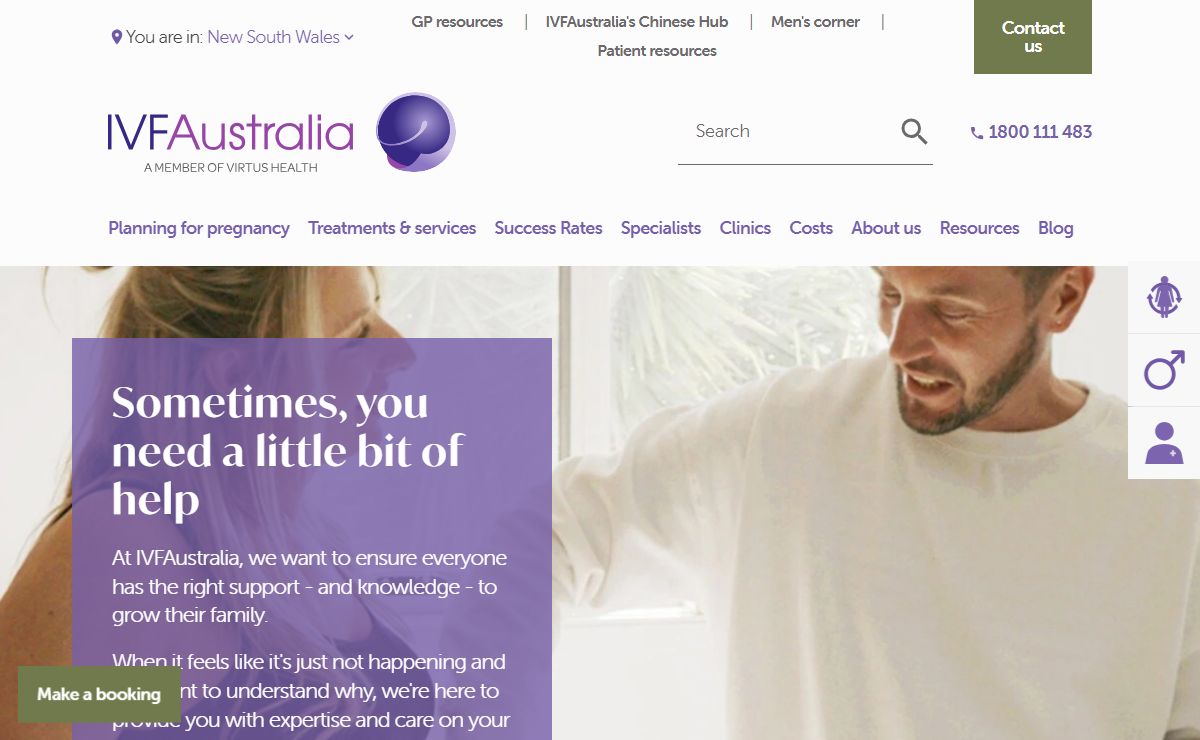Click the search magnifying glass icon
This screenshot has height=740, width=1200.
[x=914, y=131]
